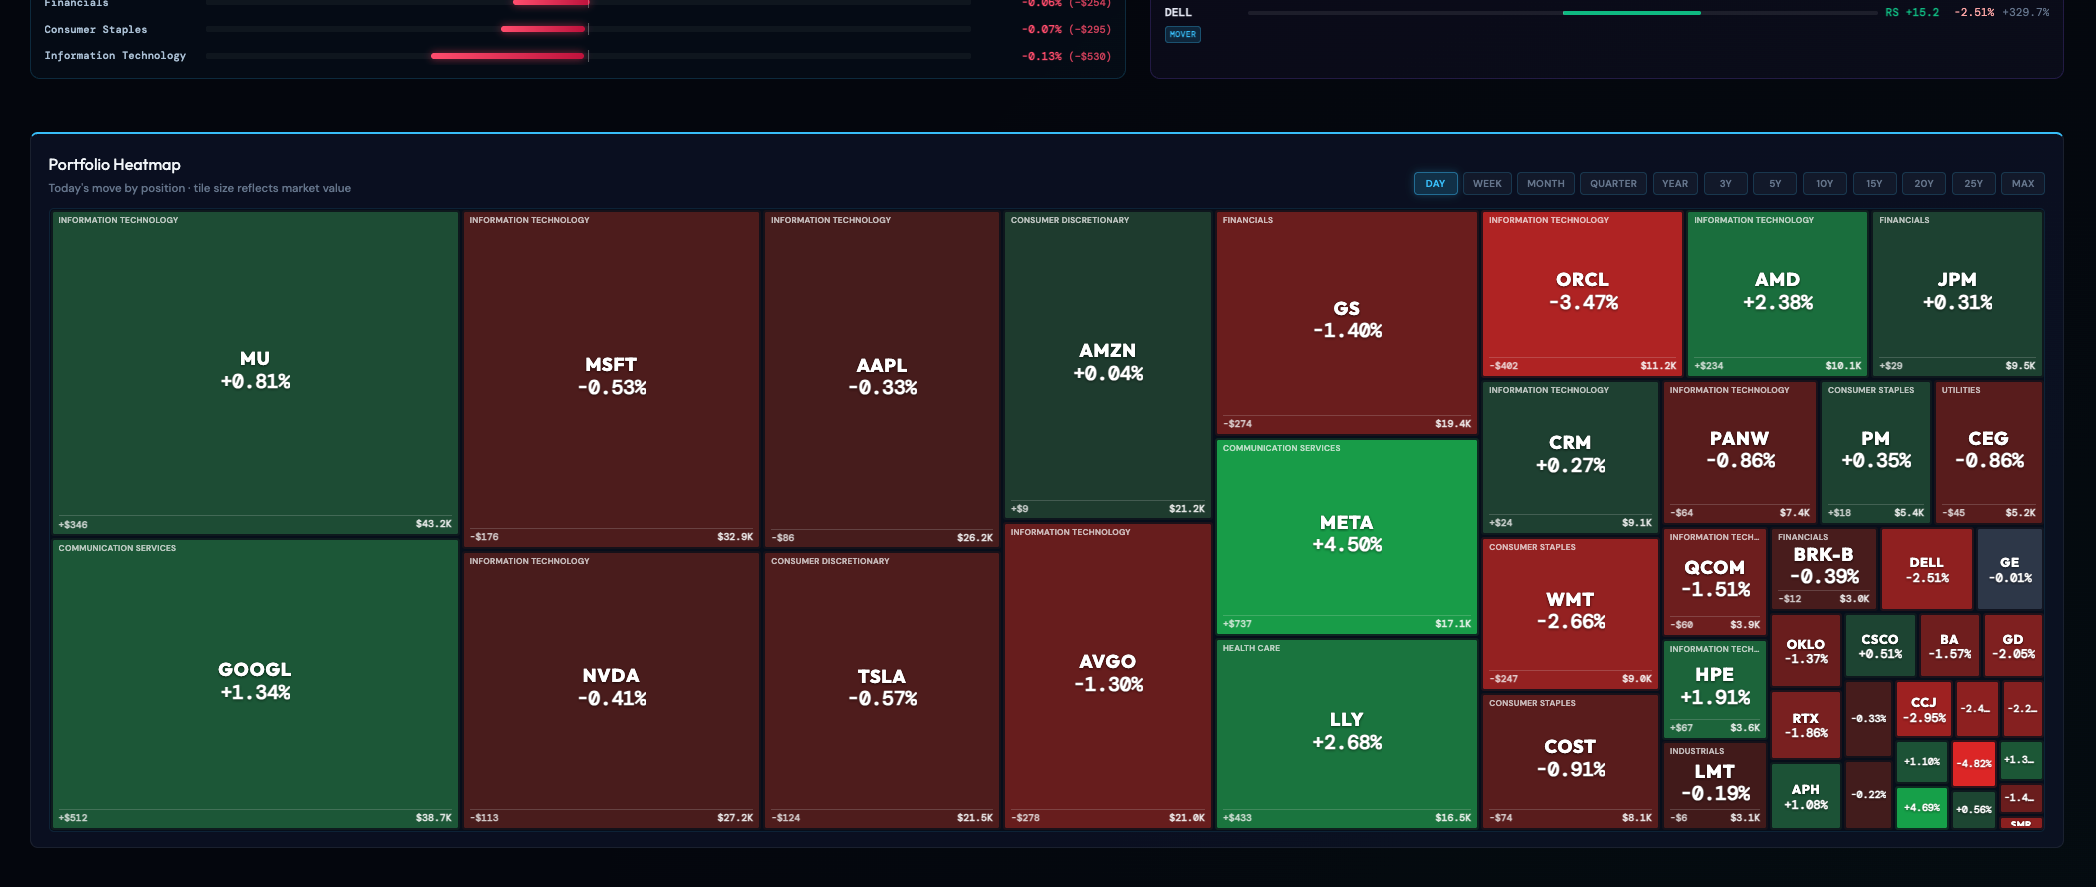Select the AMZN heatmap tile

[1108, 364]
